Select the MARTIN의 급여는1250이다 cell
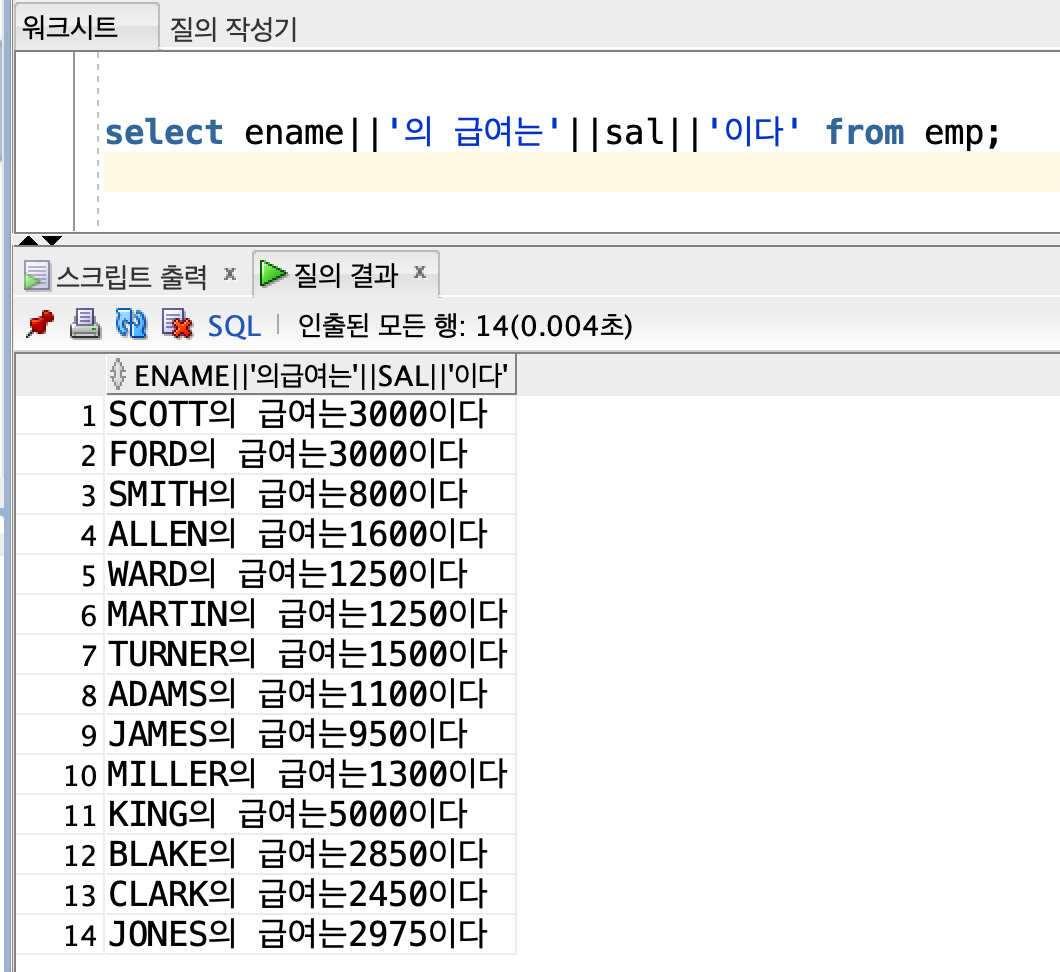This screenshot has height=972, width=1060. click(310, 614)
